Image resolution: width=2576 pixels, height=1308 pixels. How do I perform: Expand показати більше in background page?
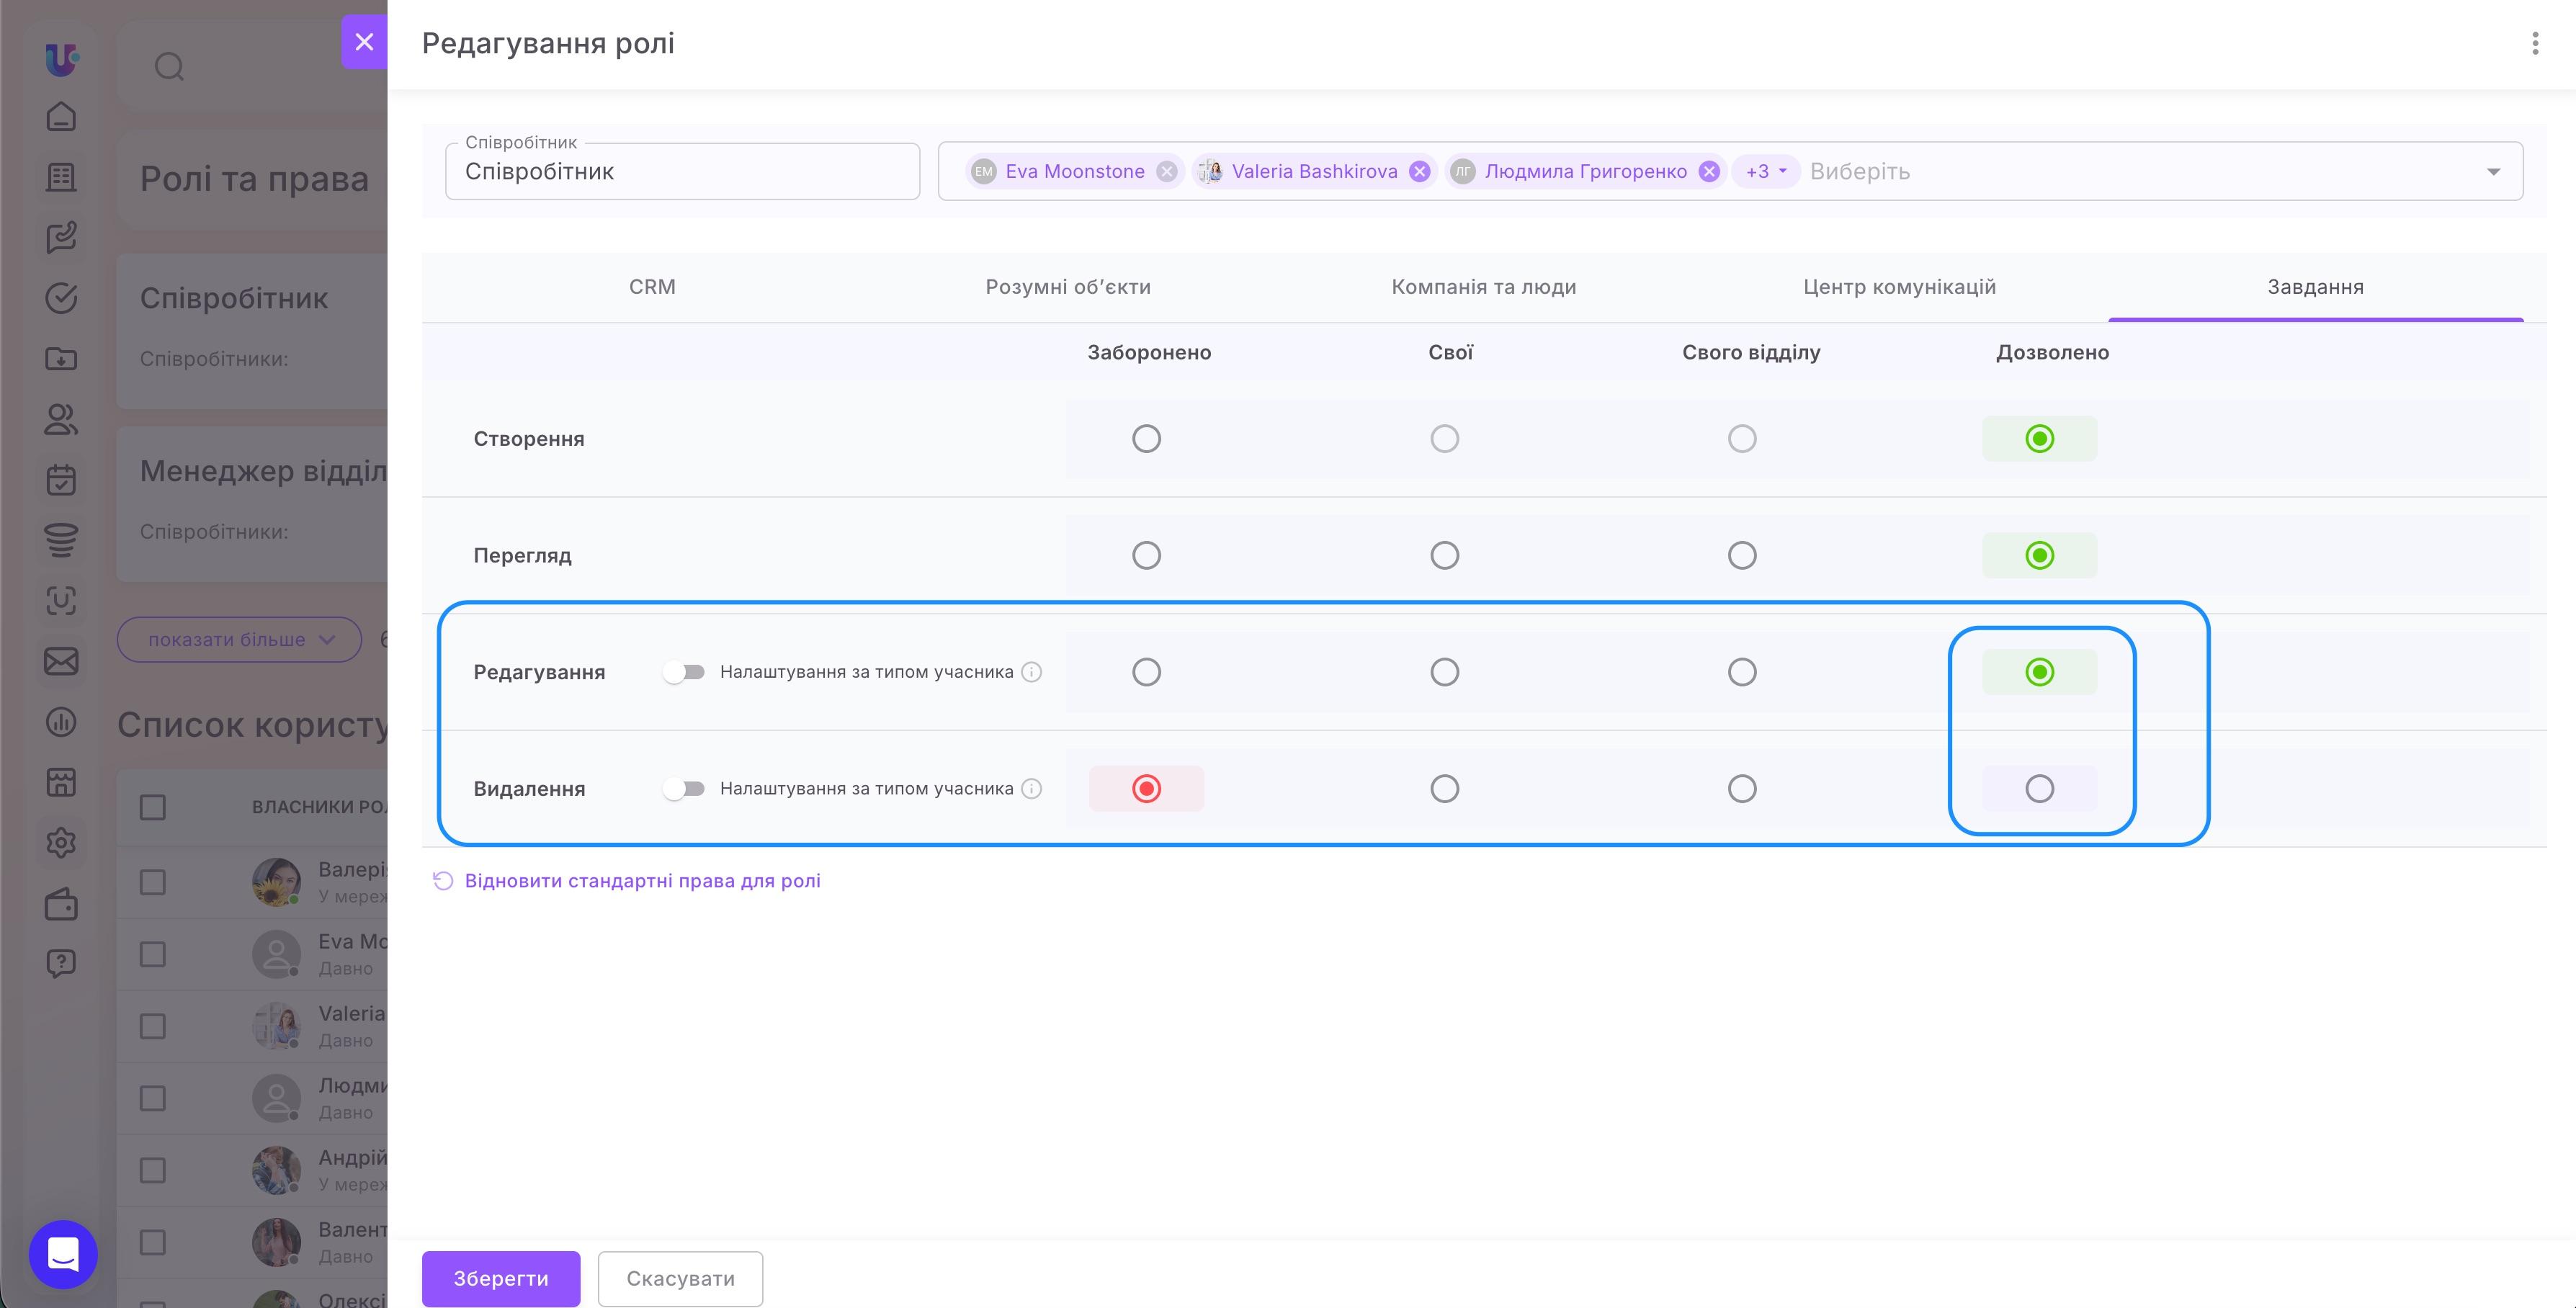point(239,640)
